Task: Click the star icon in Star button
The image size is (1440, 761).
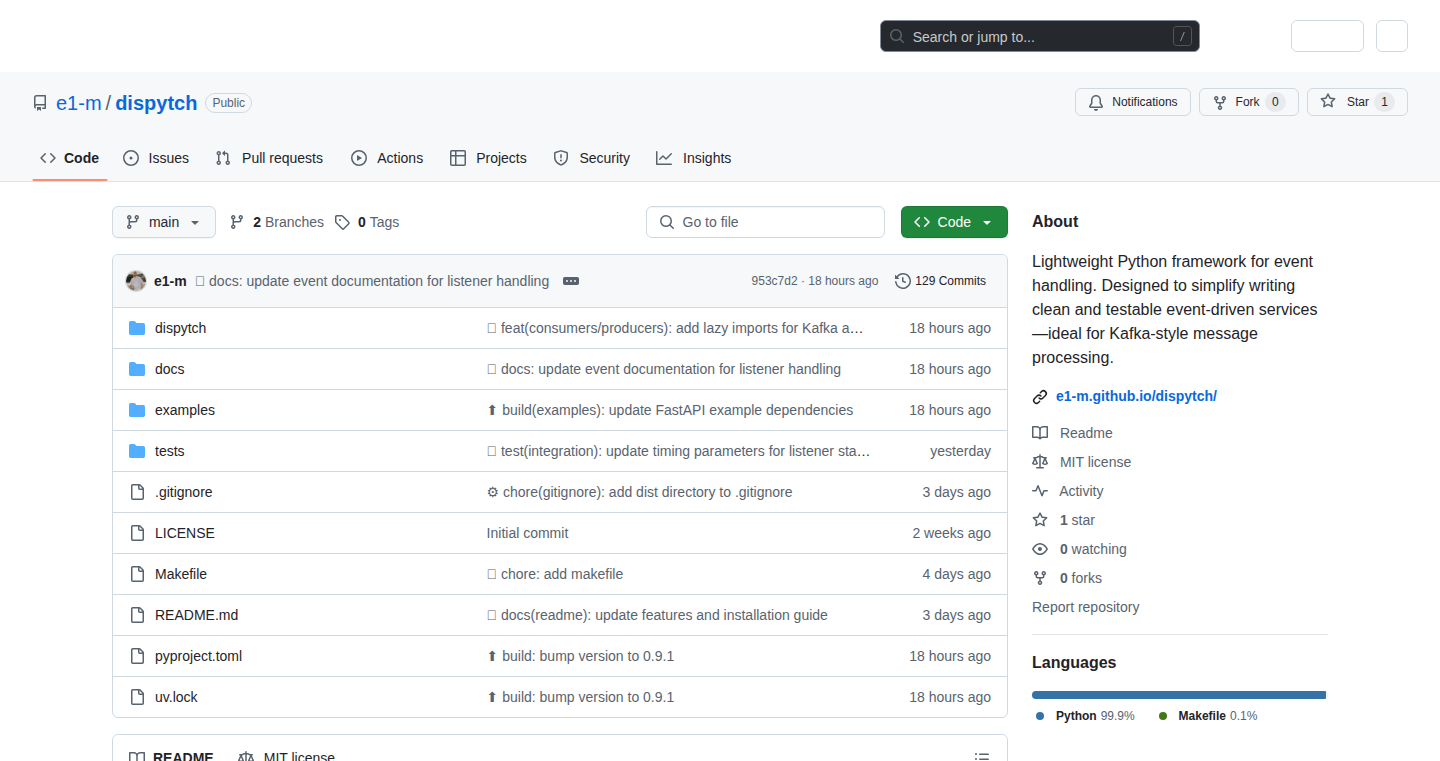Action: (1328, 102)
